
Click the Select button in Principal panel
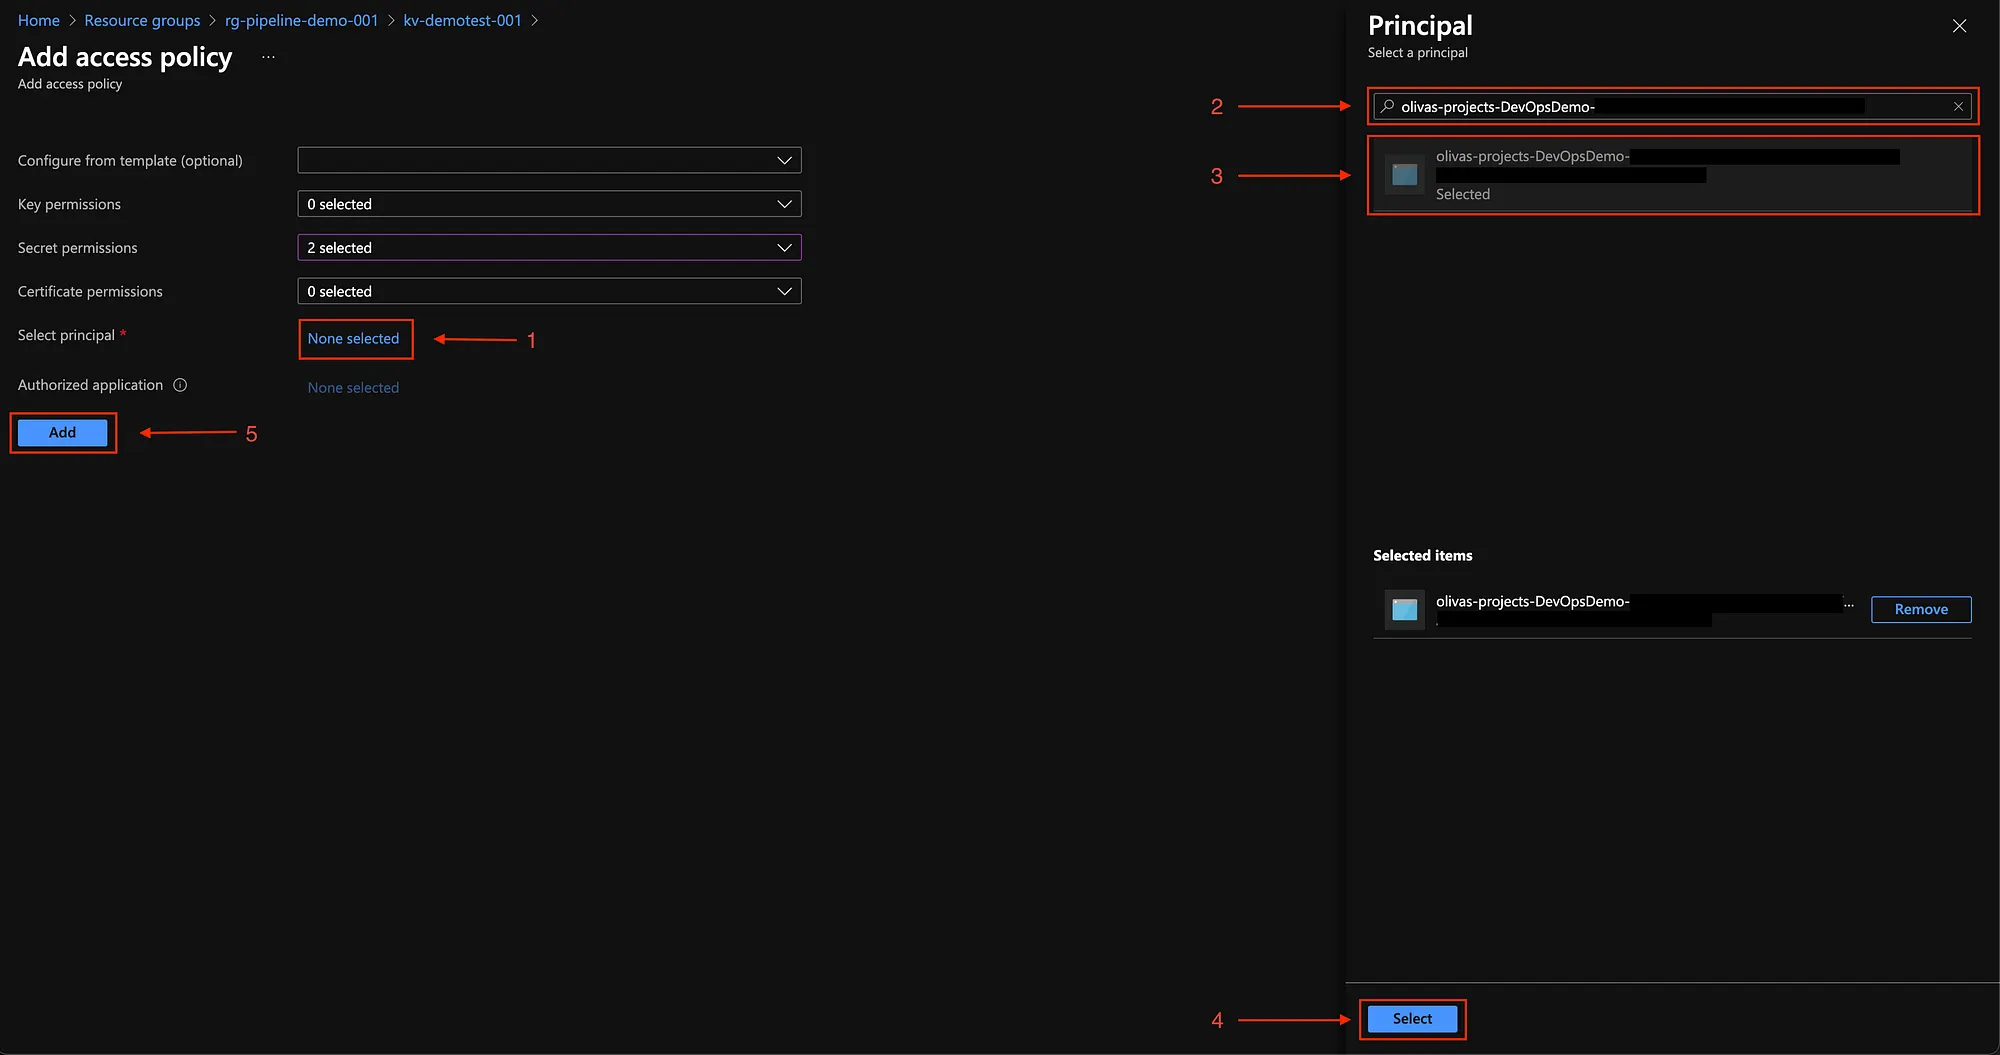click(1412, 1019)
